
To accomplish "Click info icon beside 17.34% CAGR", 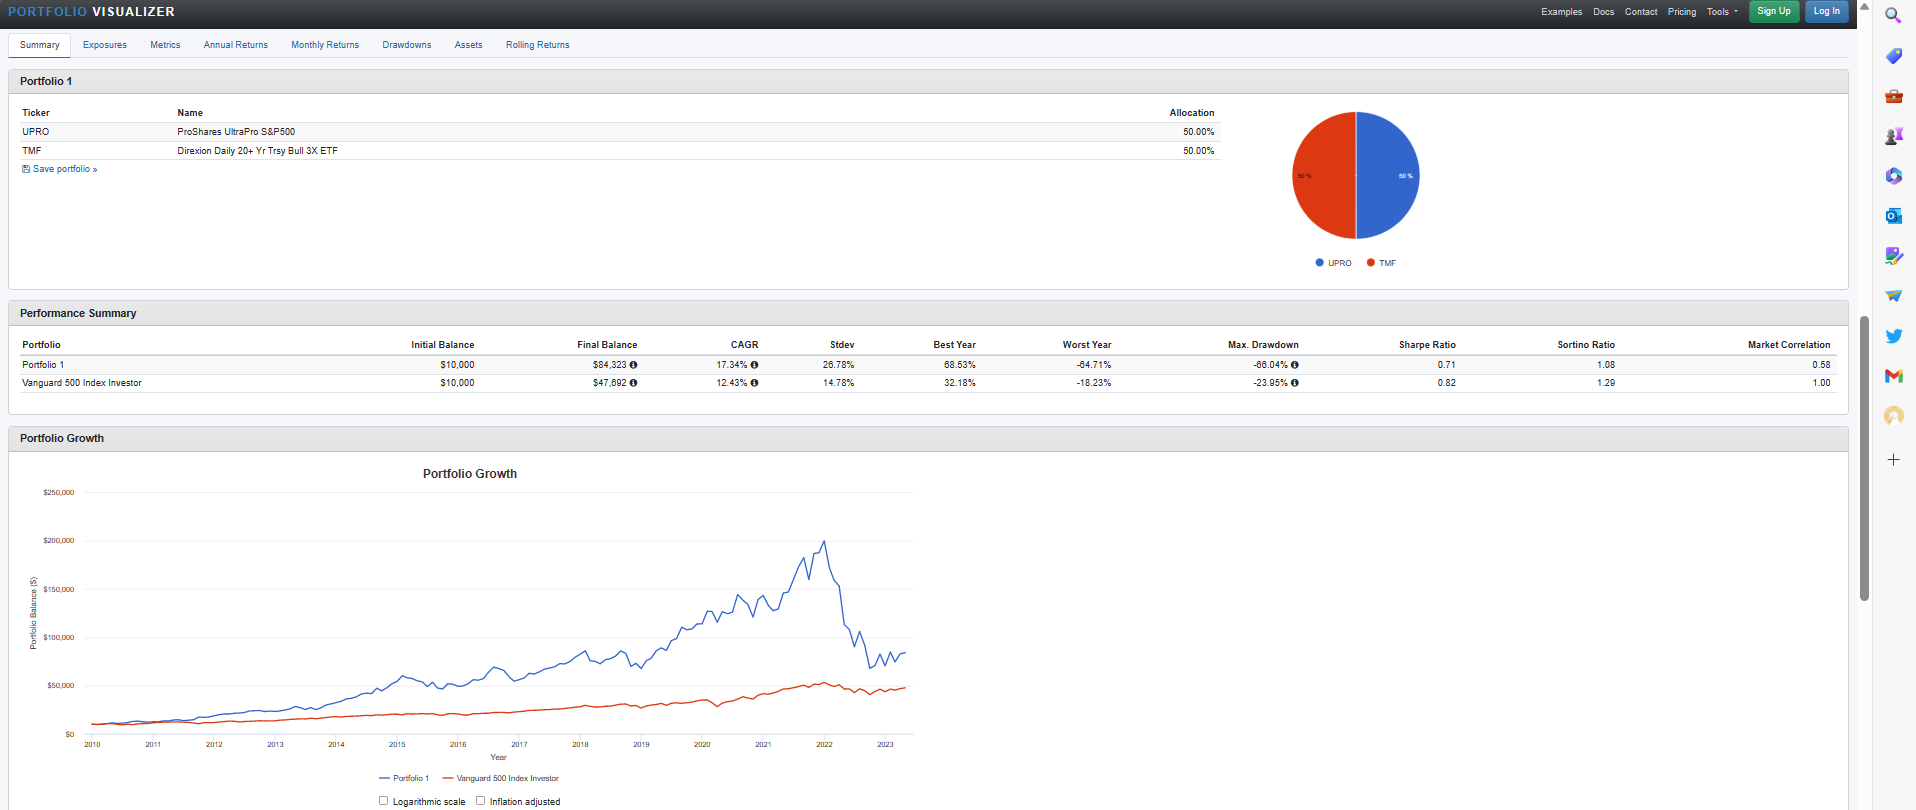I will tap(754, 365).
